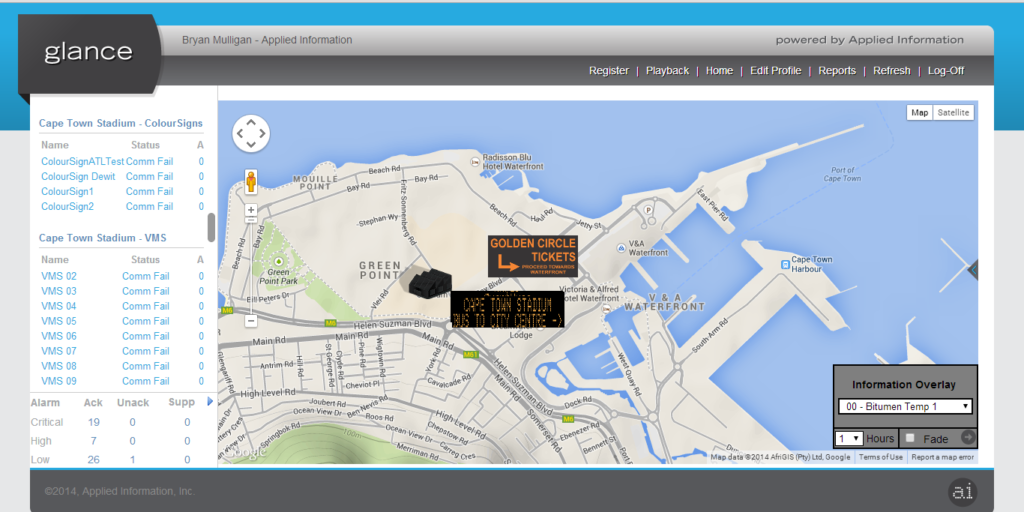Screen dimensions: 1024x512
Task: Open the Playback page
Action: tap(667, 71)
